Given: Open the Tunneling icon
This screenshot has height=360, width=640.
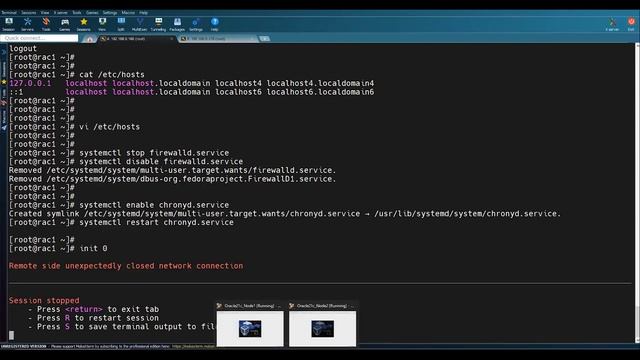Looking at the screenshot, I should click(158, 24).
